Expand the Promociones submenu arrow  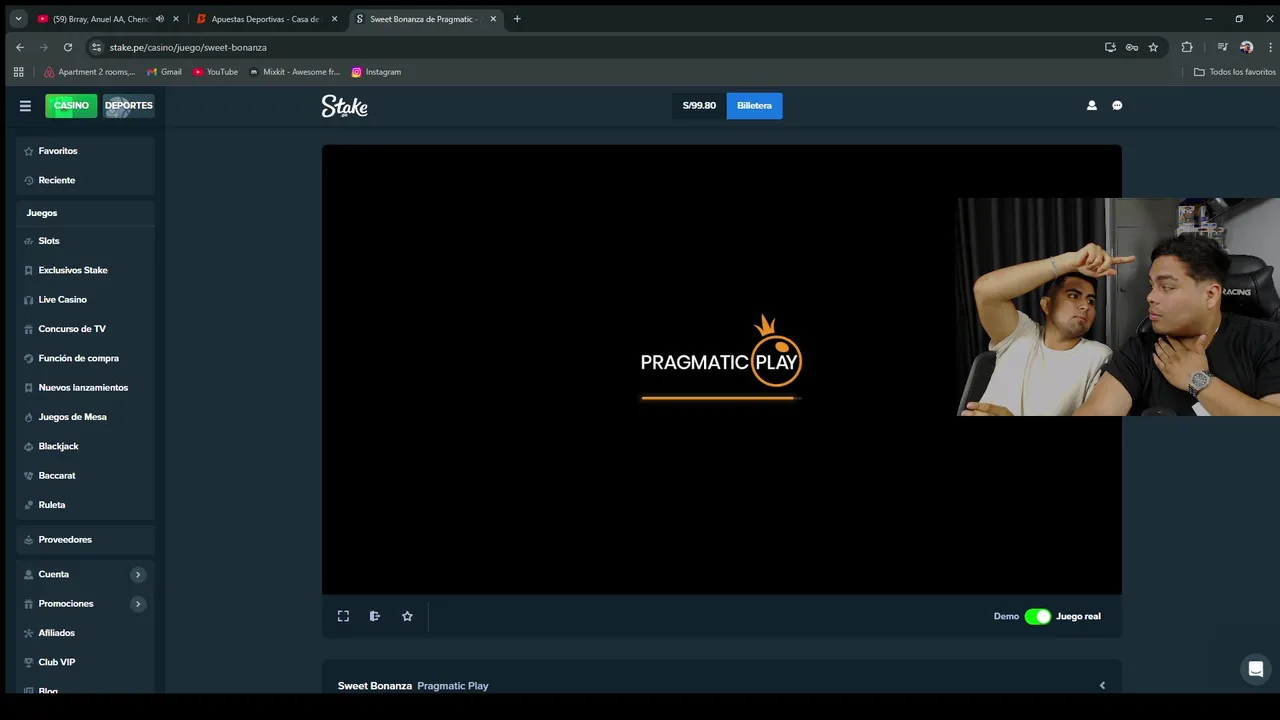point(138,604)
